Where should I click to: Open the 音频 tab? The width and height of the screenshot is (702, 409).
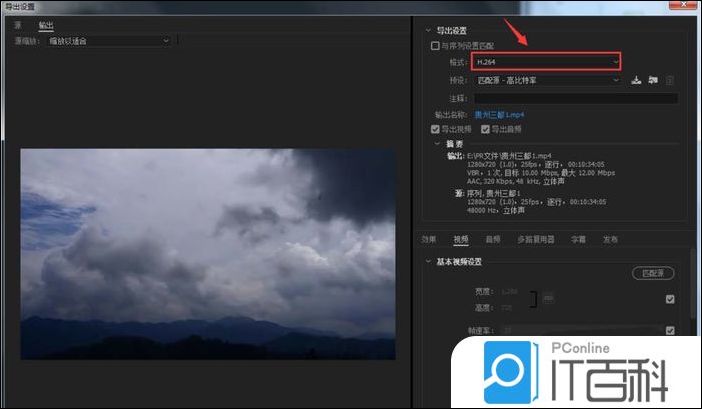pos(493,239)
